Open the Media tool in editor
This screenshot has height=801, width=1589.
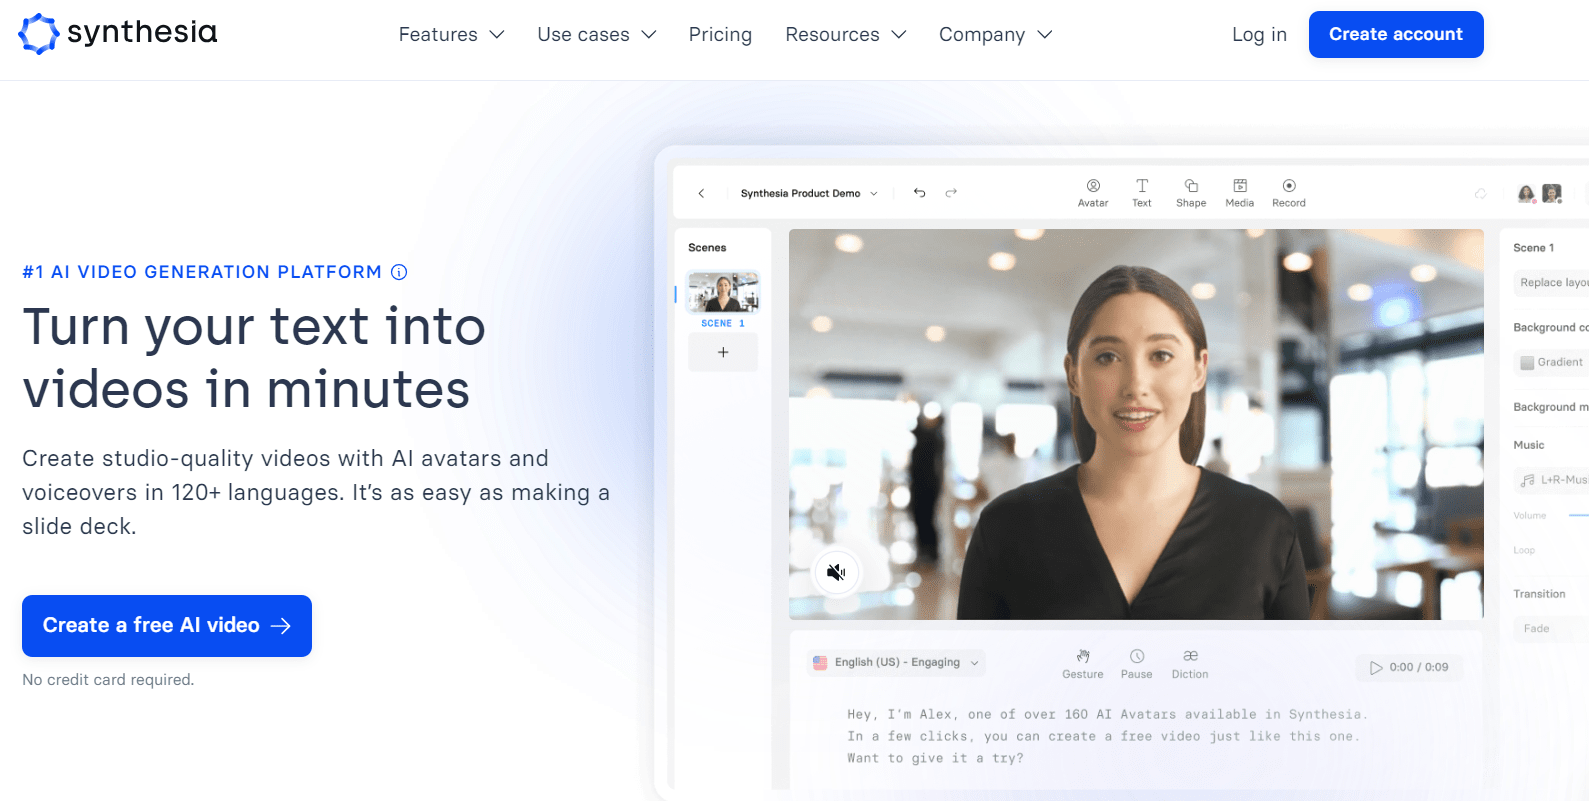pyautogui.click(x=1240, y=193)
